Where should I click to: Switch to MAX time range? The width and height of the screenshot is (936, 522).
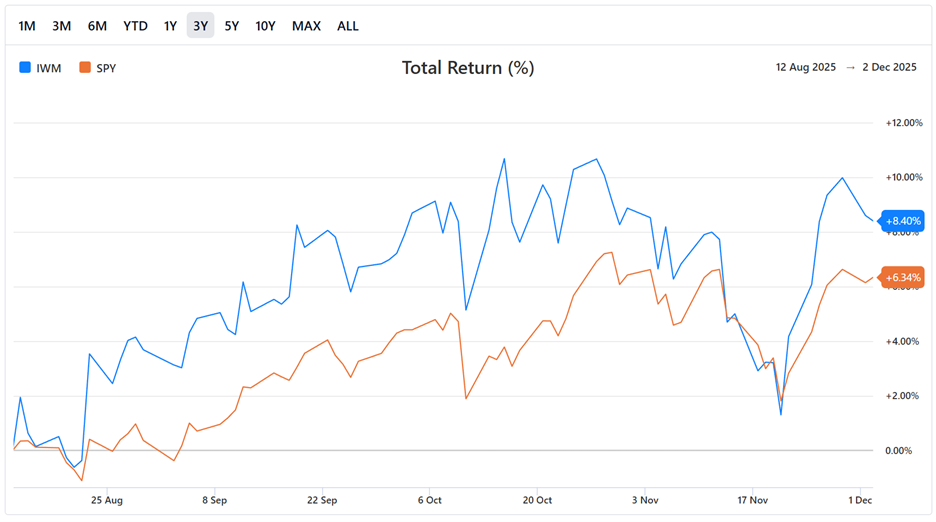pyautogui.click(x=306, y=26)
